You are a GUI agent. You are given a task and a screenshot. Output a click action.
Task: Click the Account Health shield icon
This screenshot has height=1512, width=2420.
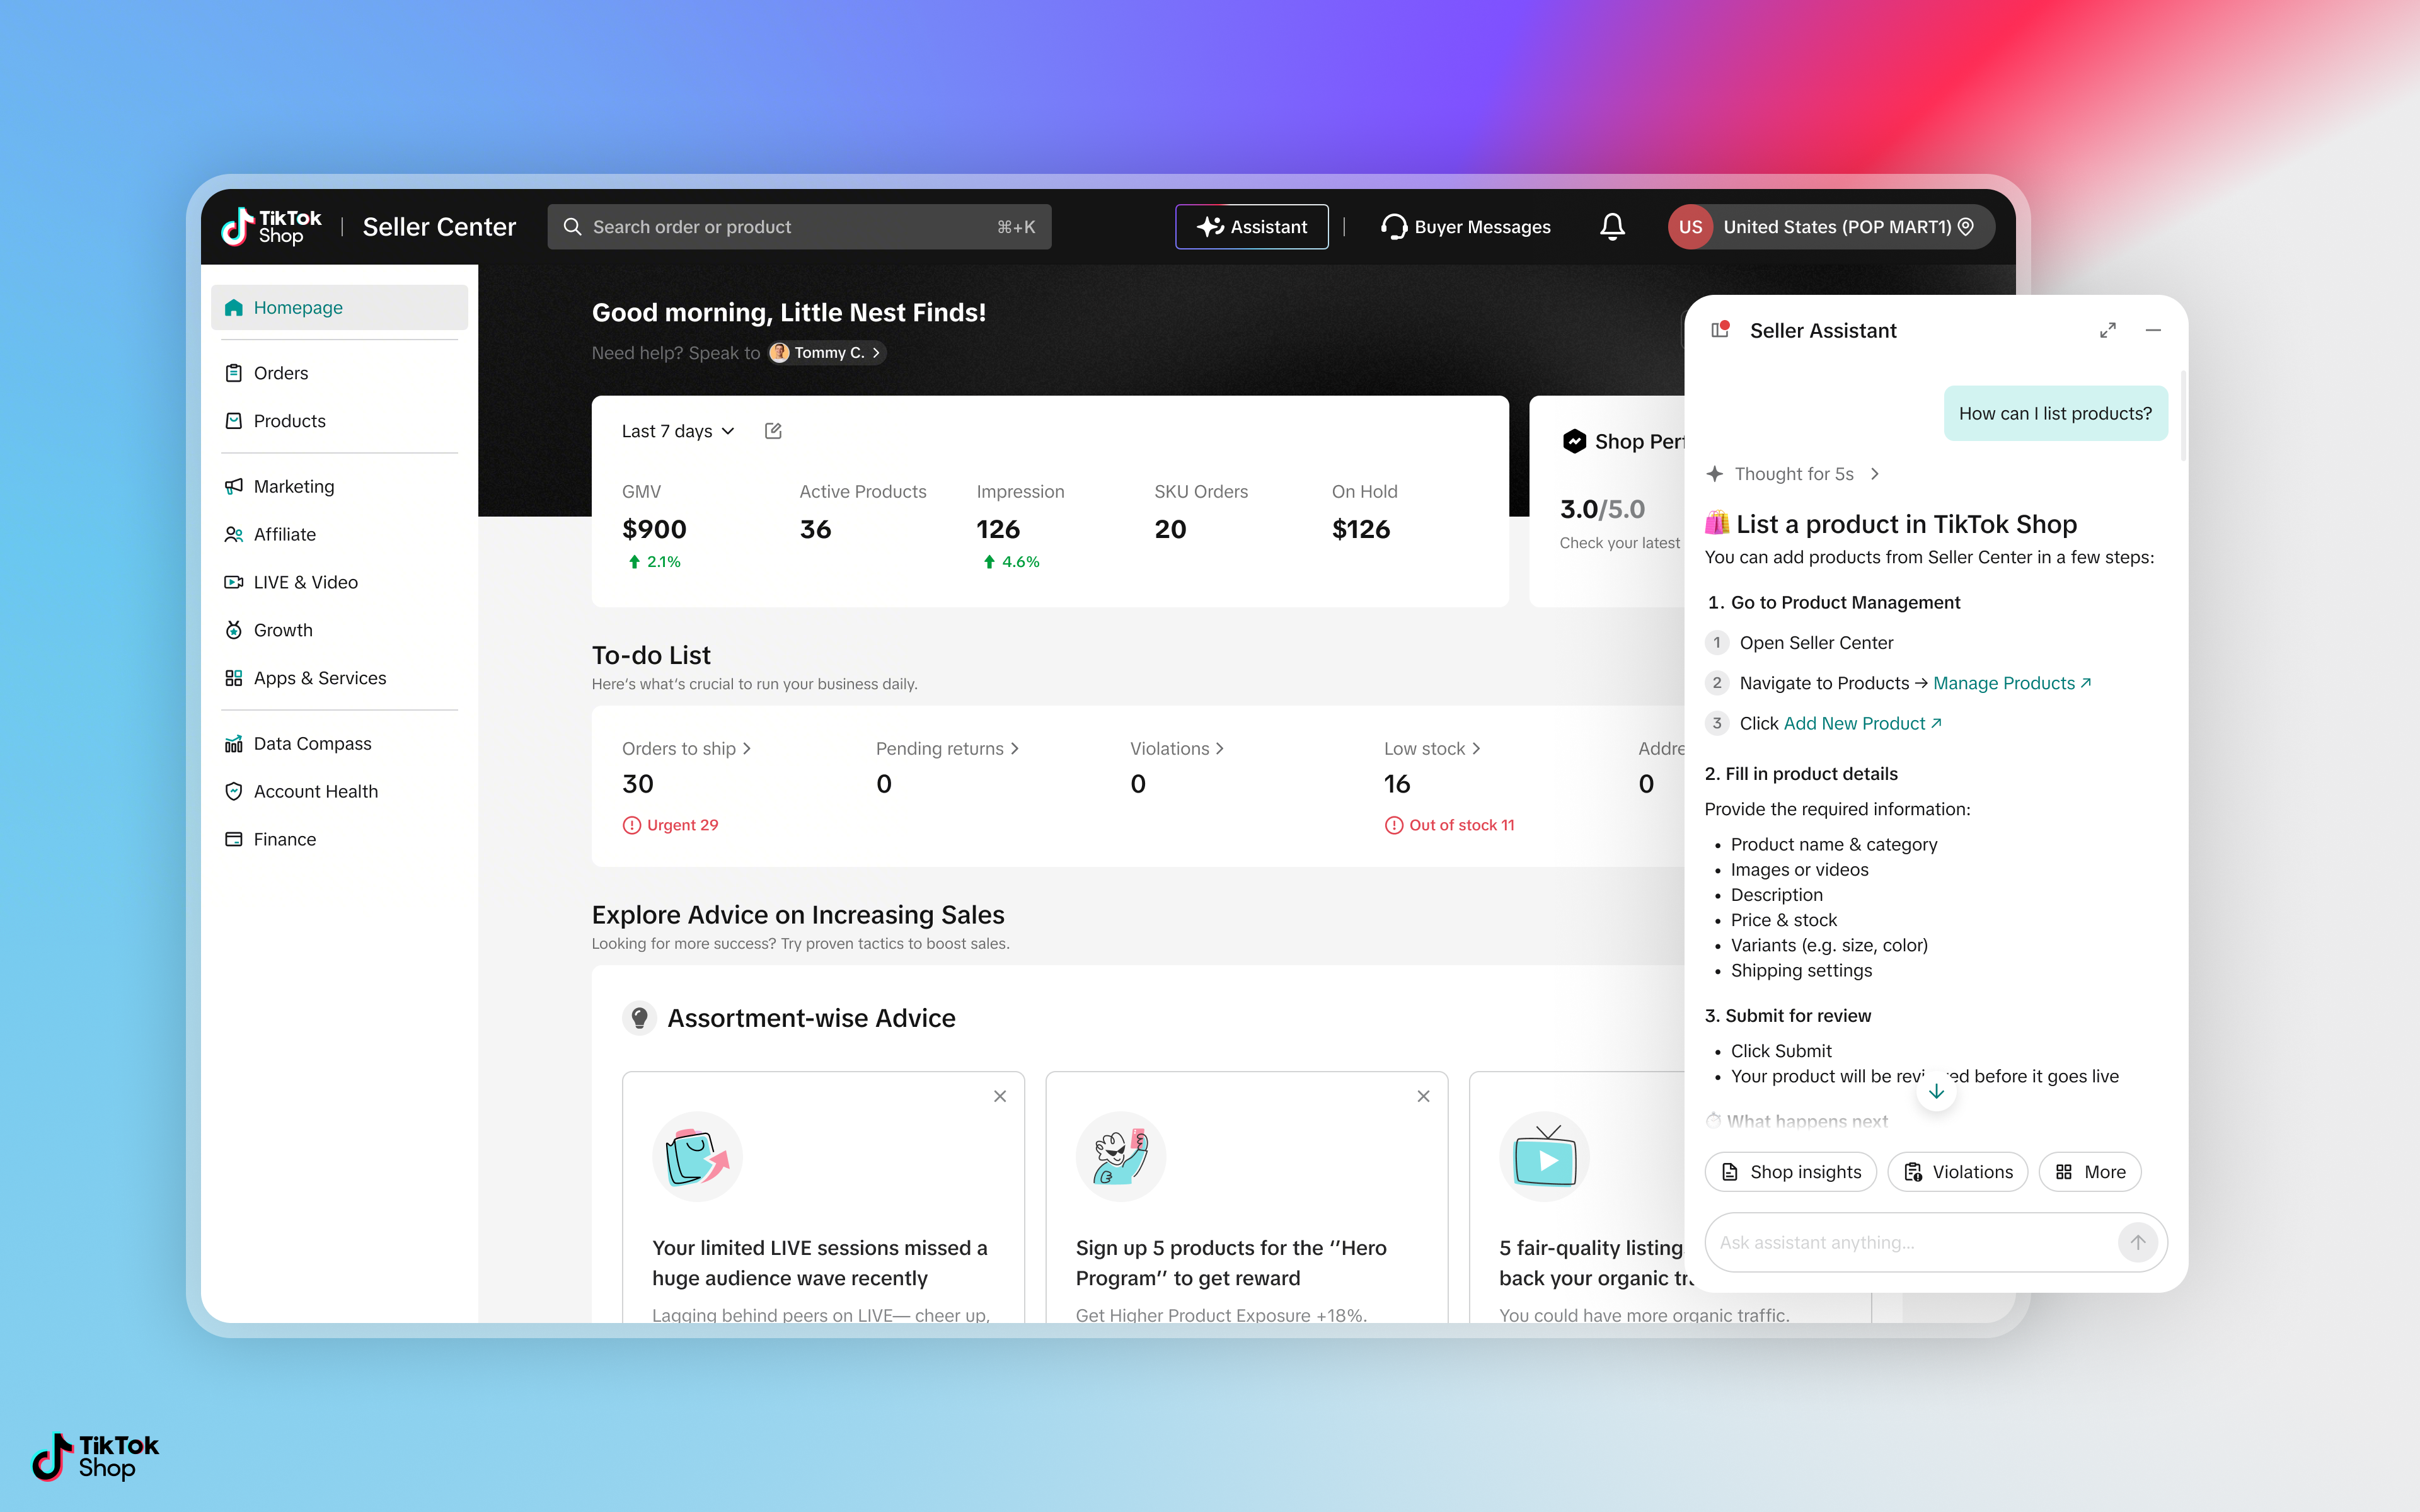coord(234,791)
